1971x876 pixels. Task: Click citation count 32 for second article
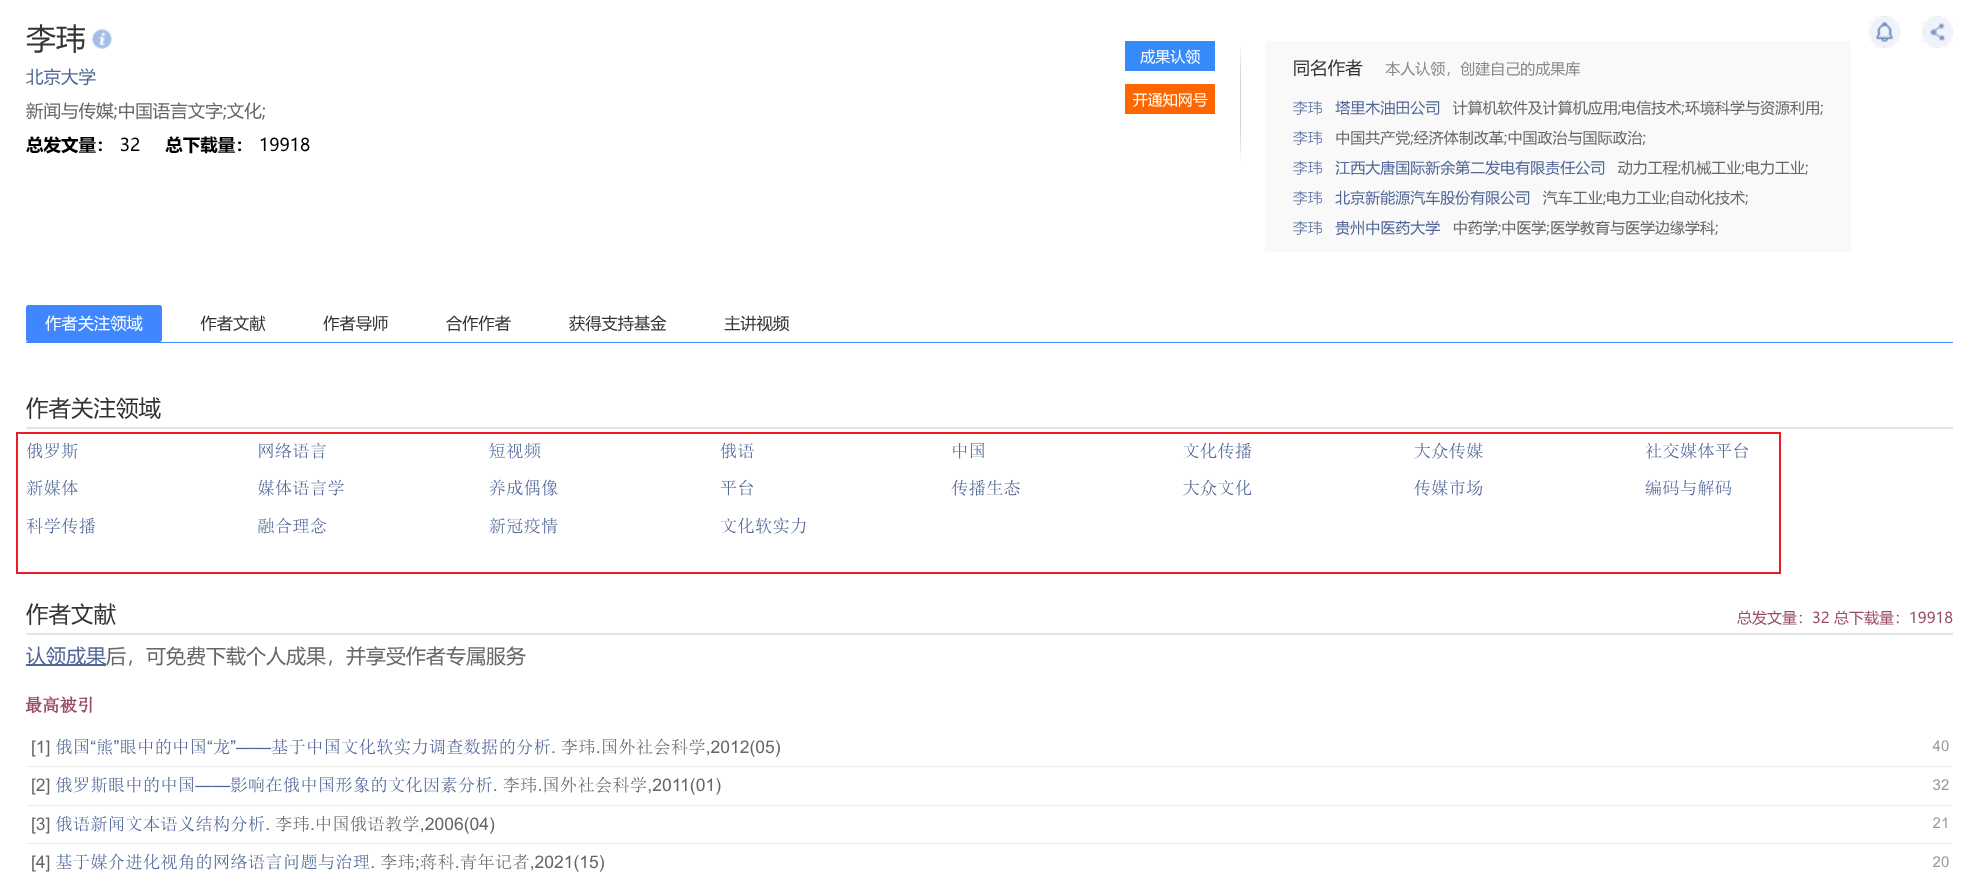[1940, 785]
